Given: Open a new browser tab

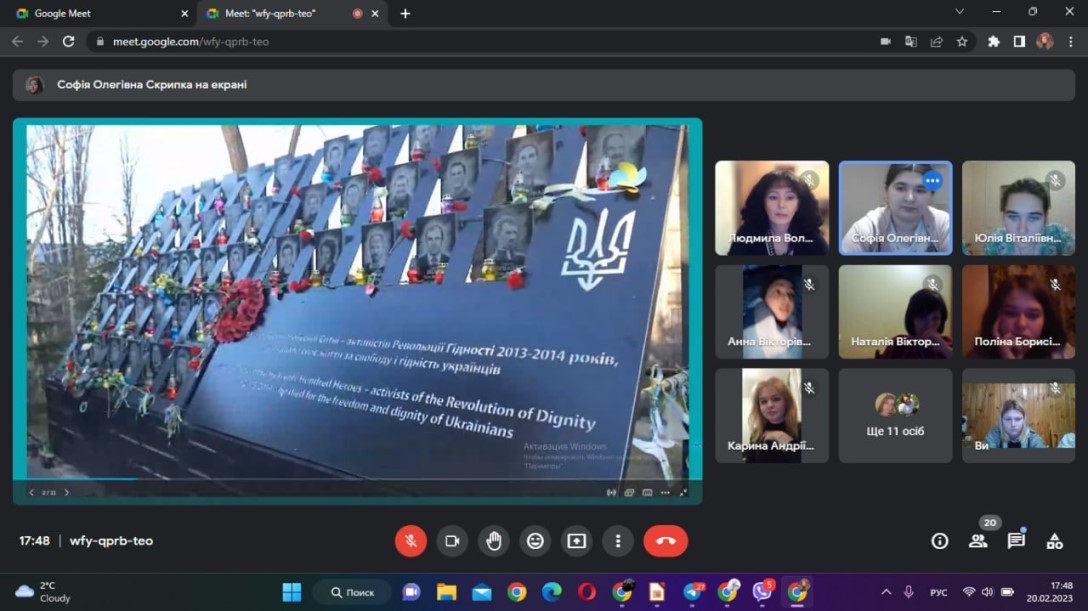Looking at the screenshot, I should pyautogui.click(x=405, y=13).
